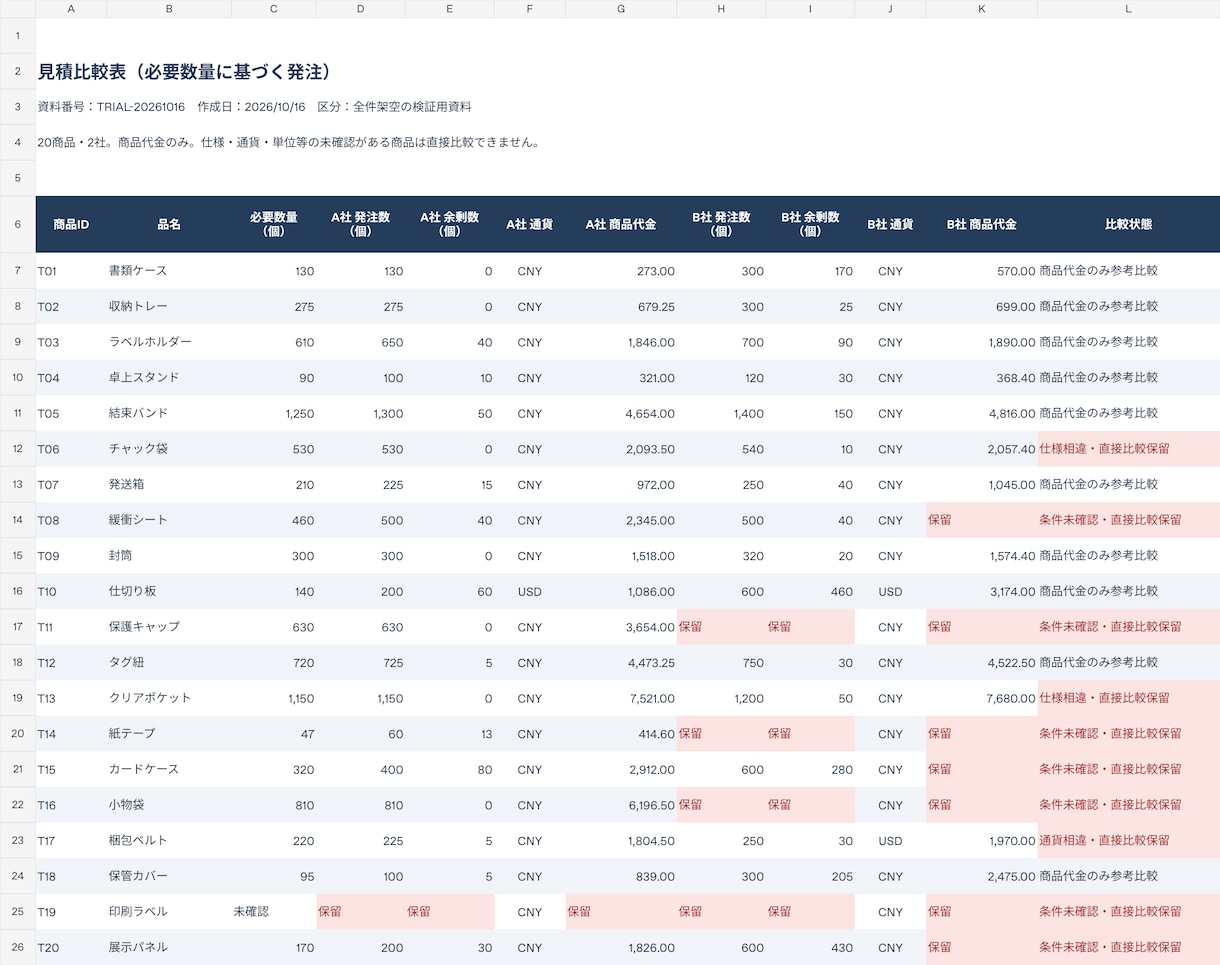
Task: Select column G header
Action: coord(621,9)
